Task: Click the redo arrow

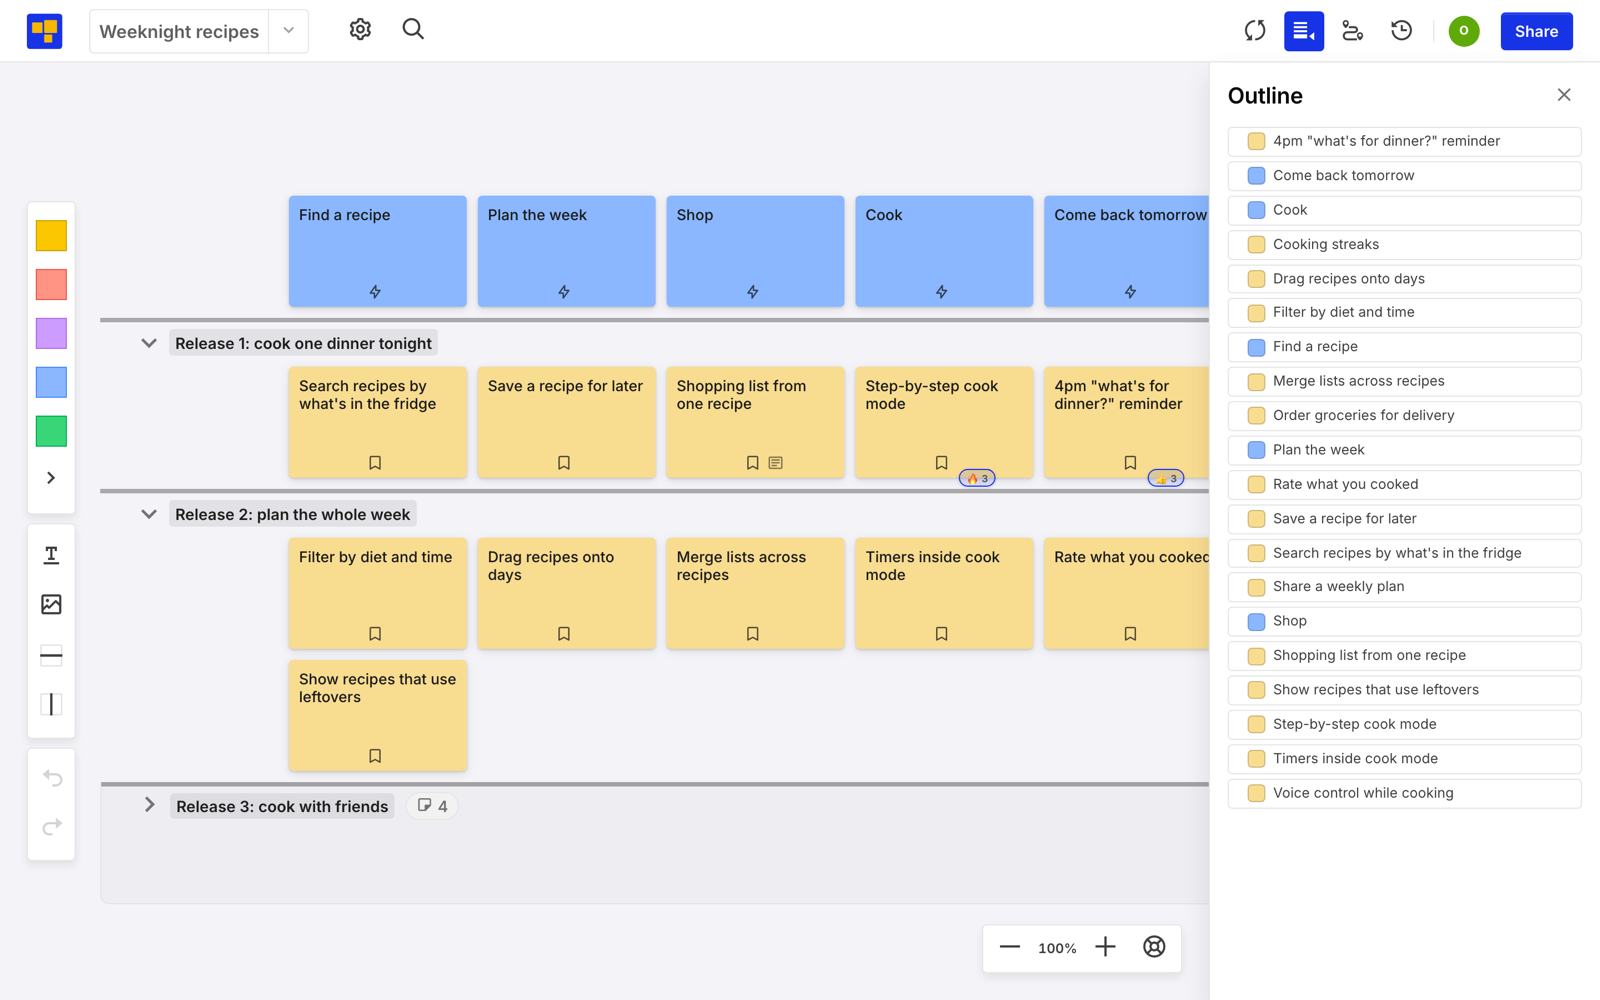Action: (x=52, y=827)
